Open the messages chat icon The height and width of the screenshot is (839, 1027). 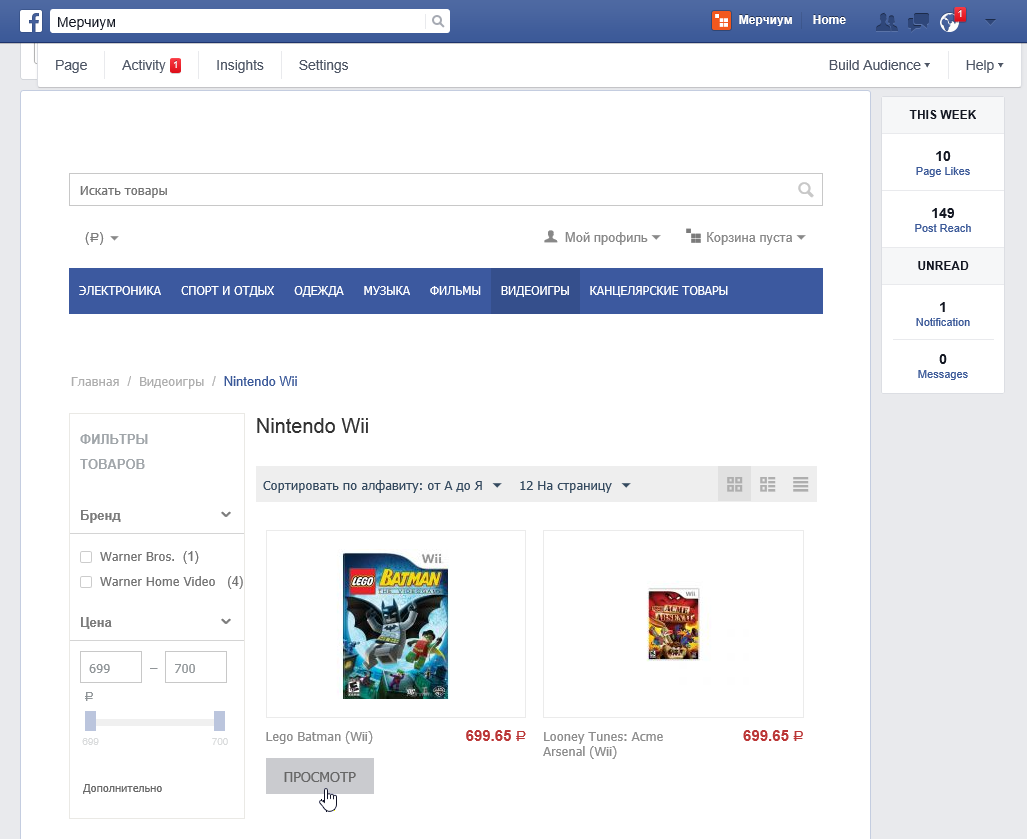click(918, 22)
